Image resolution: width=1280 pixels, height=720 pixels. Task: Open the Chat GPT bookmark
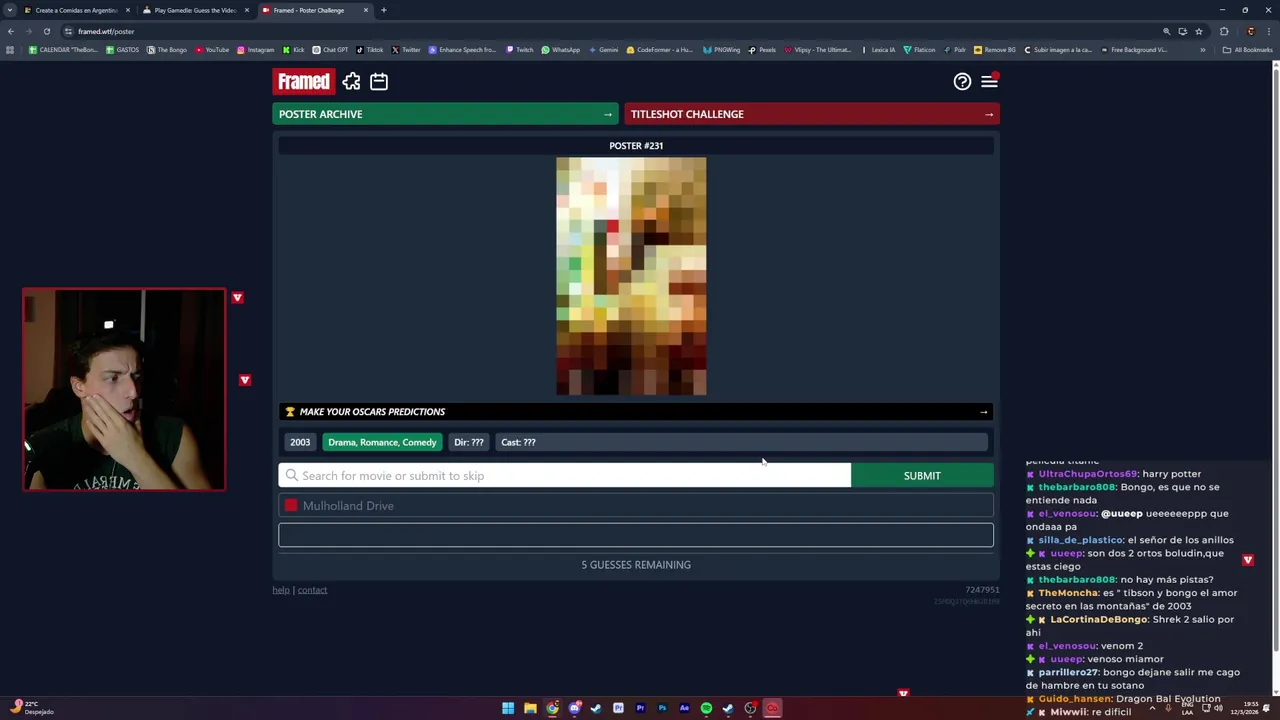click(330, 50)
